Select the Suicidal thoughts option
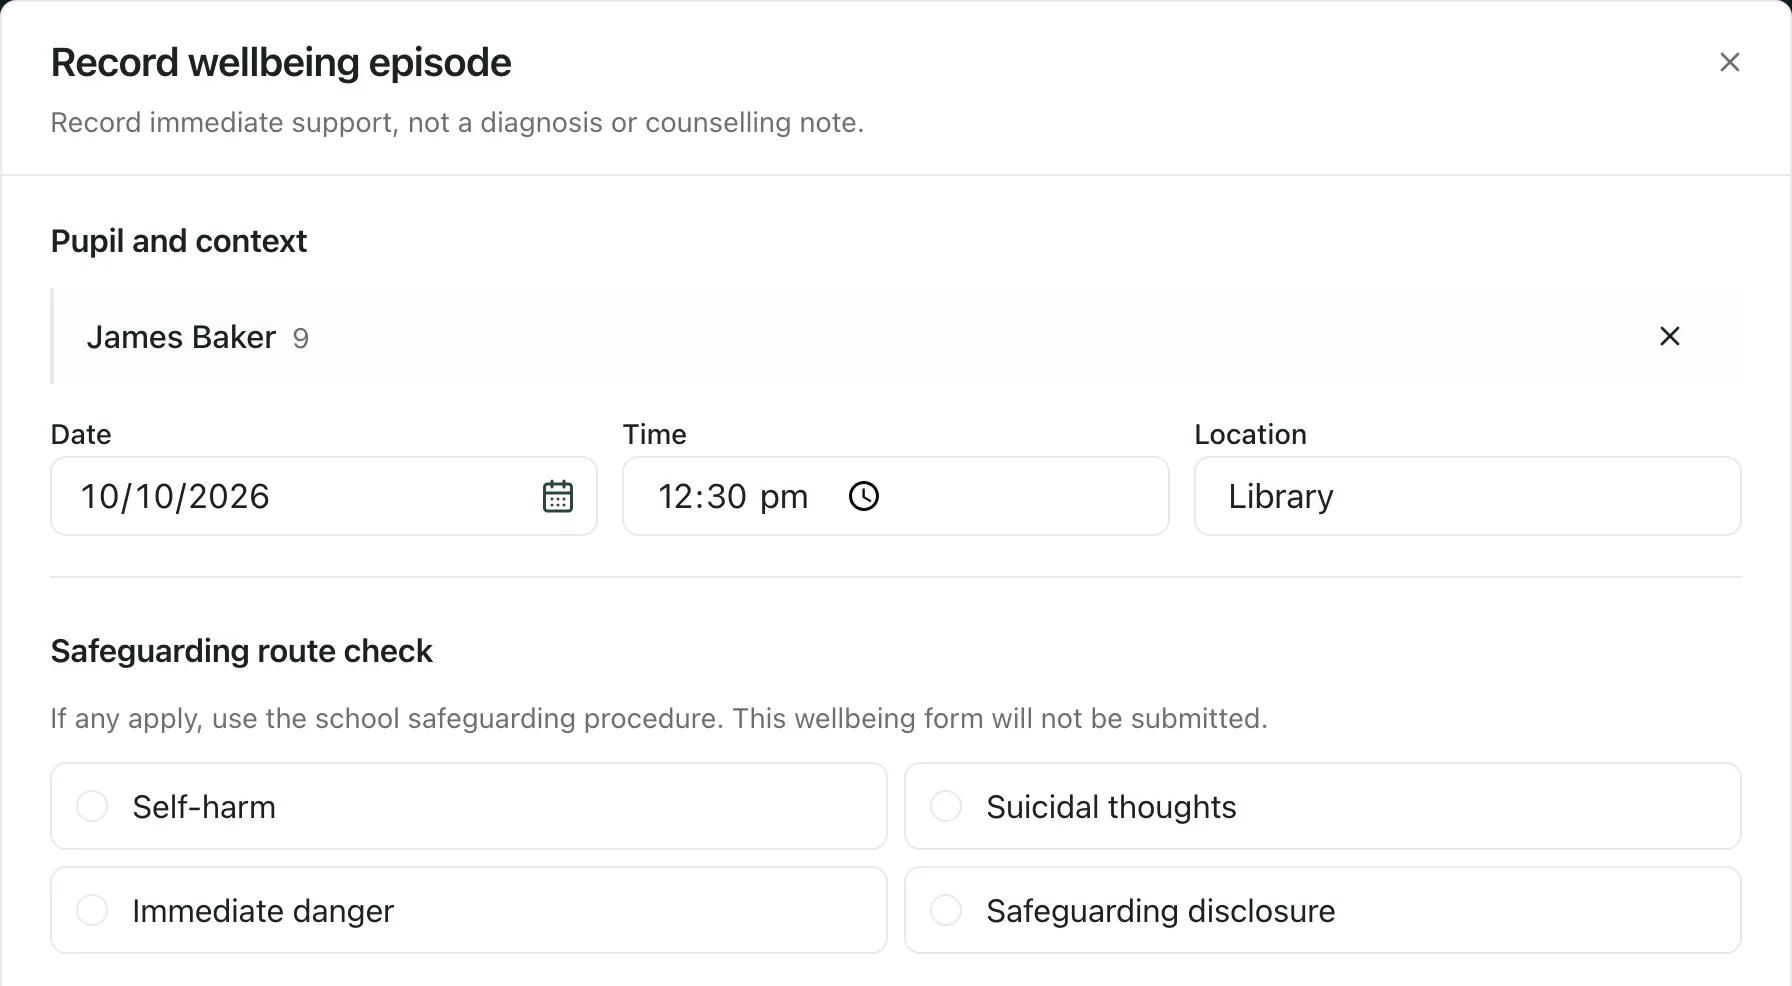Image resolution: width=1792 pixels, height=986 pixels. (1322, 806)
